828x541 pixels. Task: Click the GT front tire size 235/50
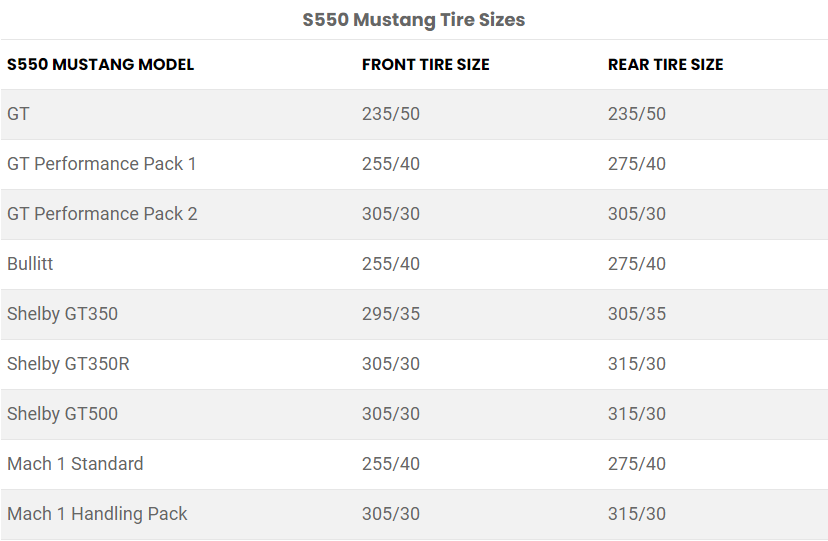coord(391,114)
